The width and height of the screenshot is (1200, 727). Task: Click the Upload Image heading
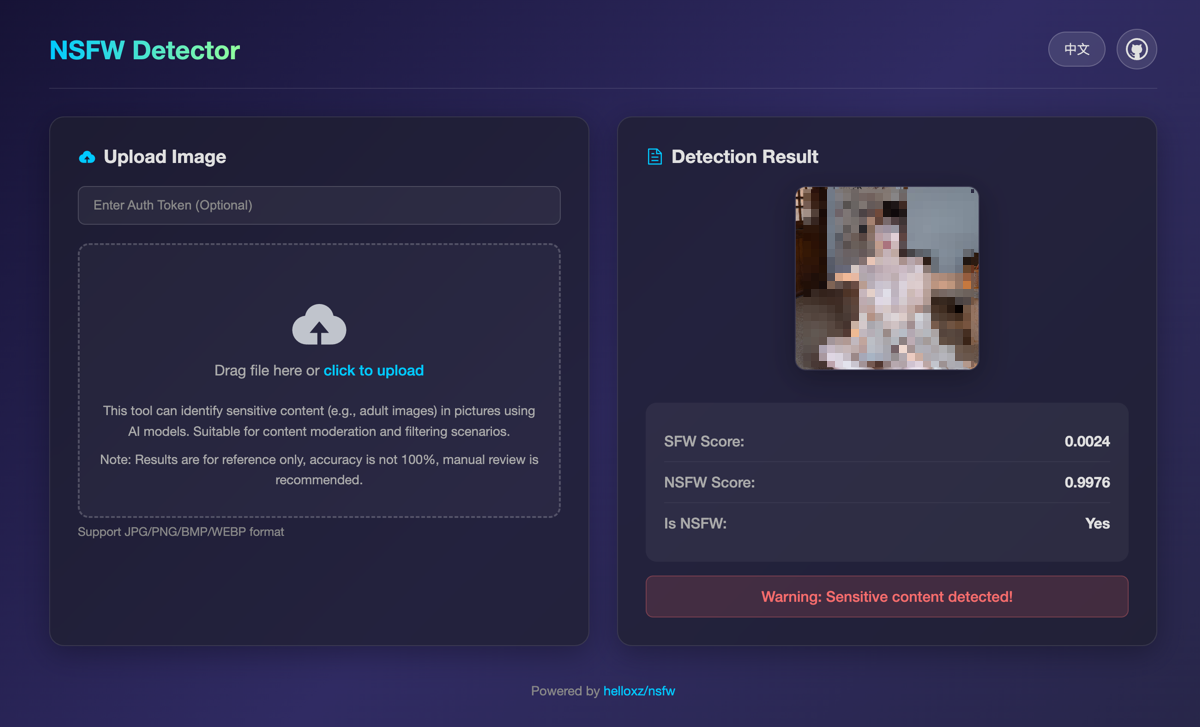coord(165,157)
